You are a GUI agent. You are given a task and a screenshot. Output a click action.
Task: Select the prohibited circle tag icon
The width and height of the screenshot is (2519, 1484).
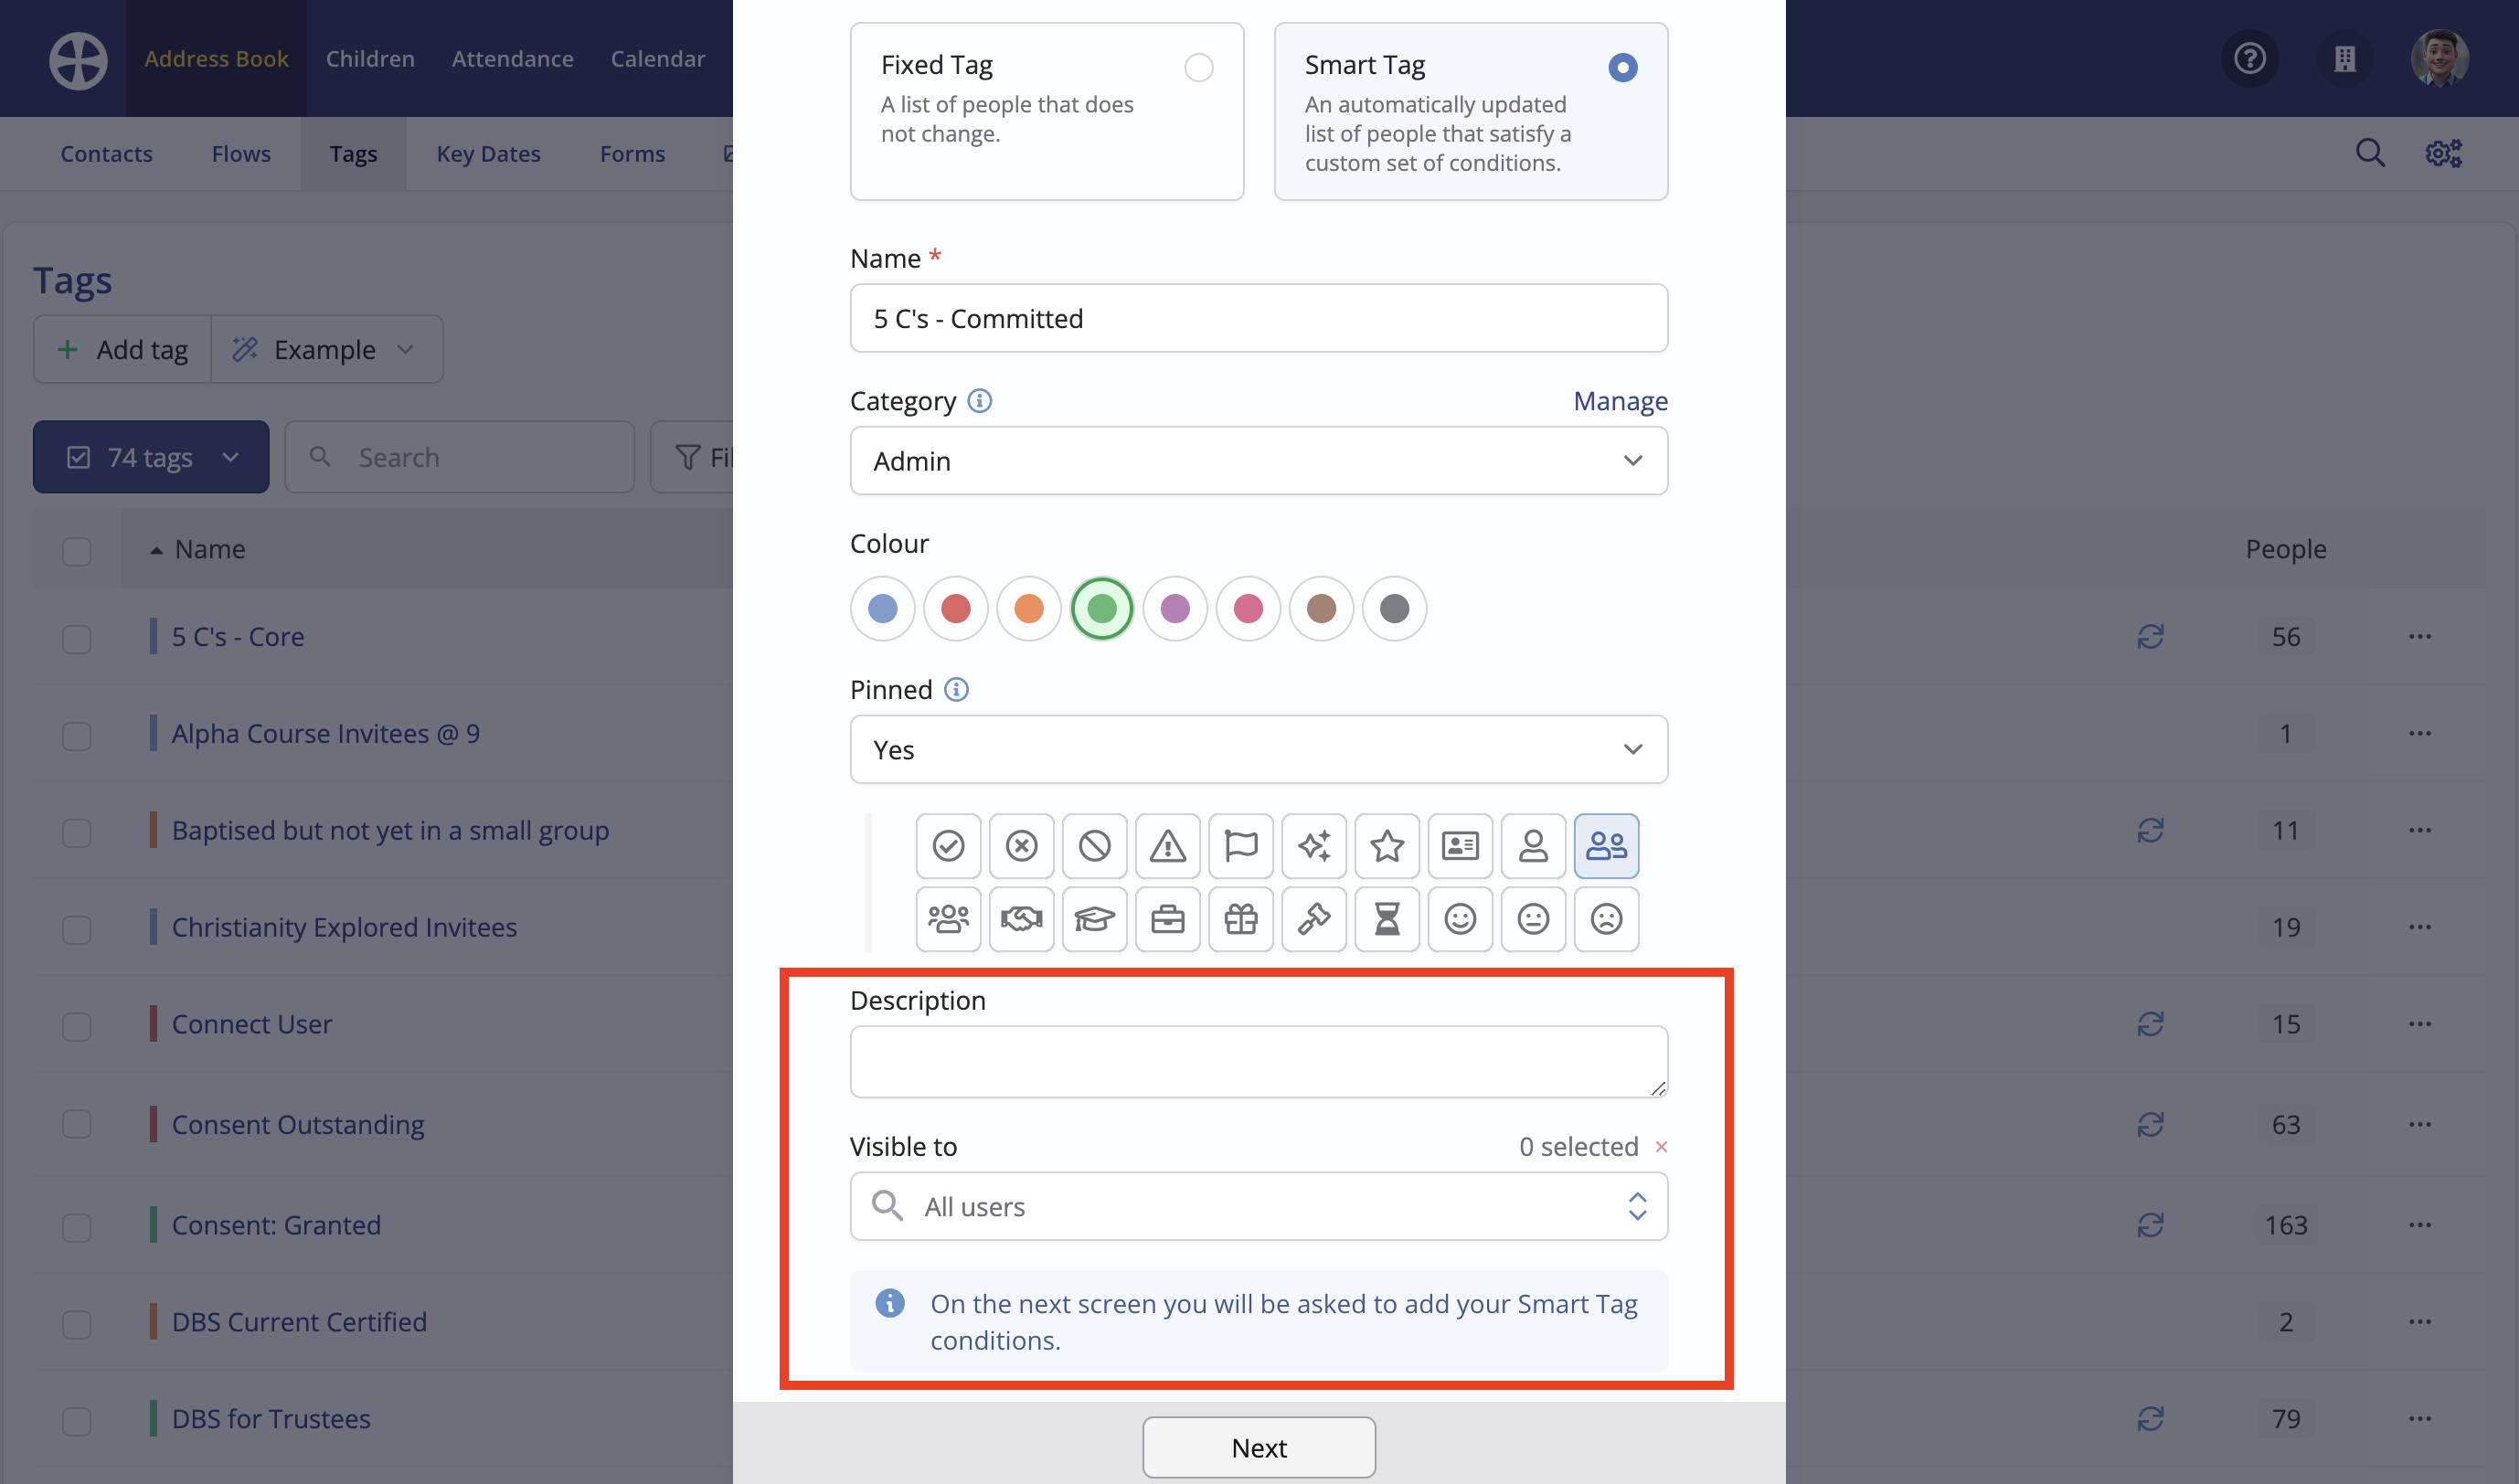1094,846
